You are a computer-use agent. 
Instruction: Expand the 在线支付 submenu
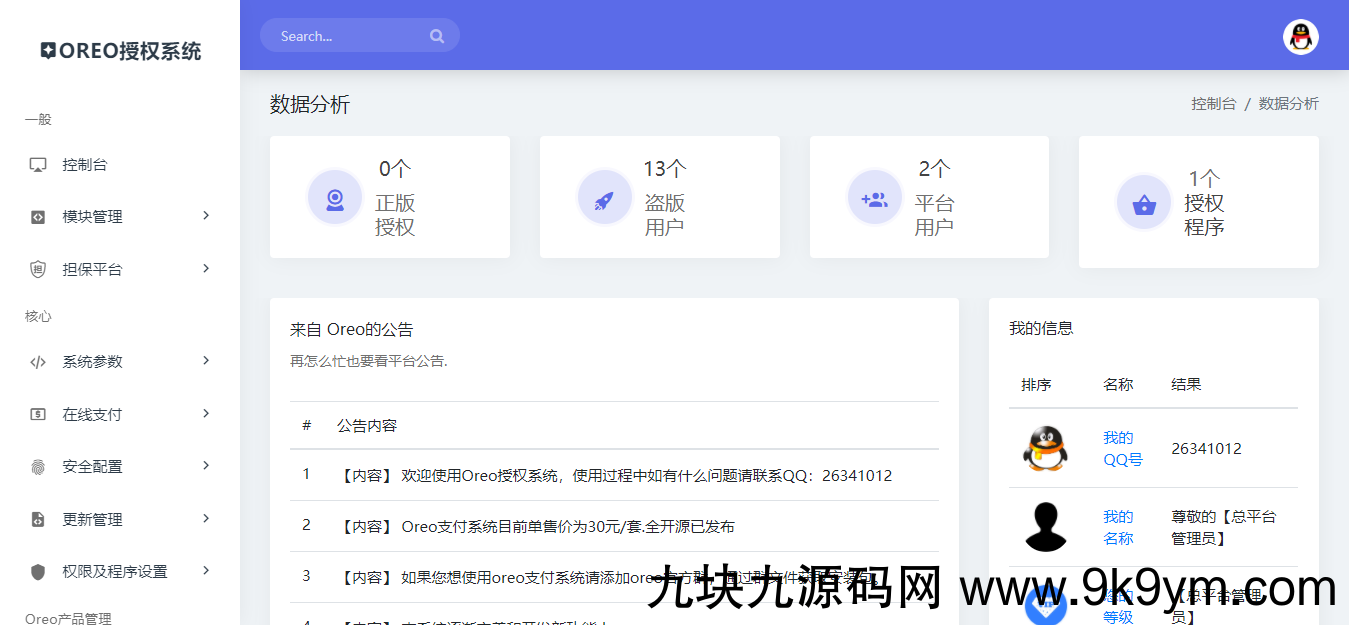pos(205,413)
